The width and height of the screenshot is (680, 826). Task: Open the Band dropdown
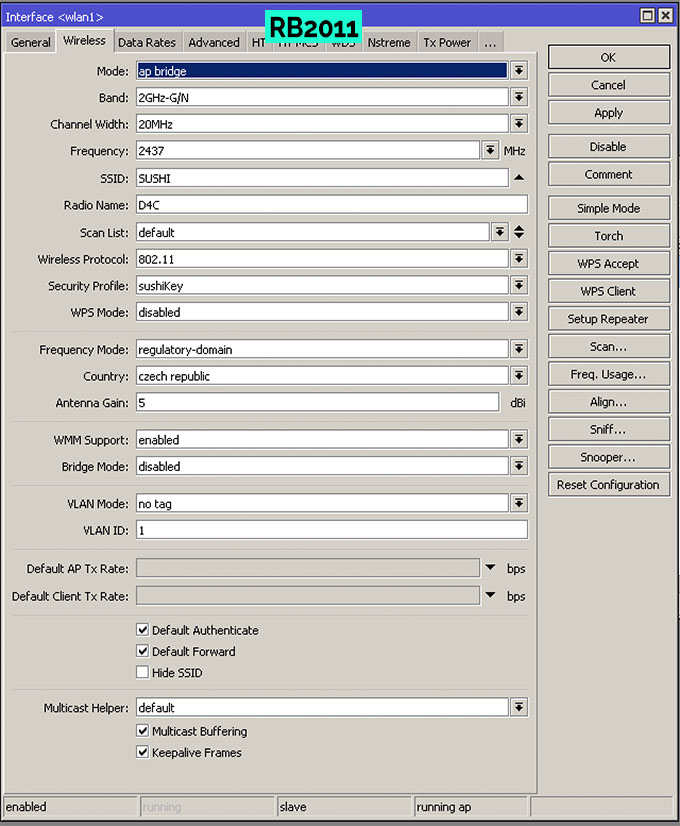519,96
